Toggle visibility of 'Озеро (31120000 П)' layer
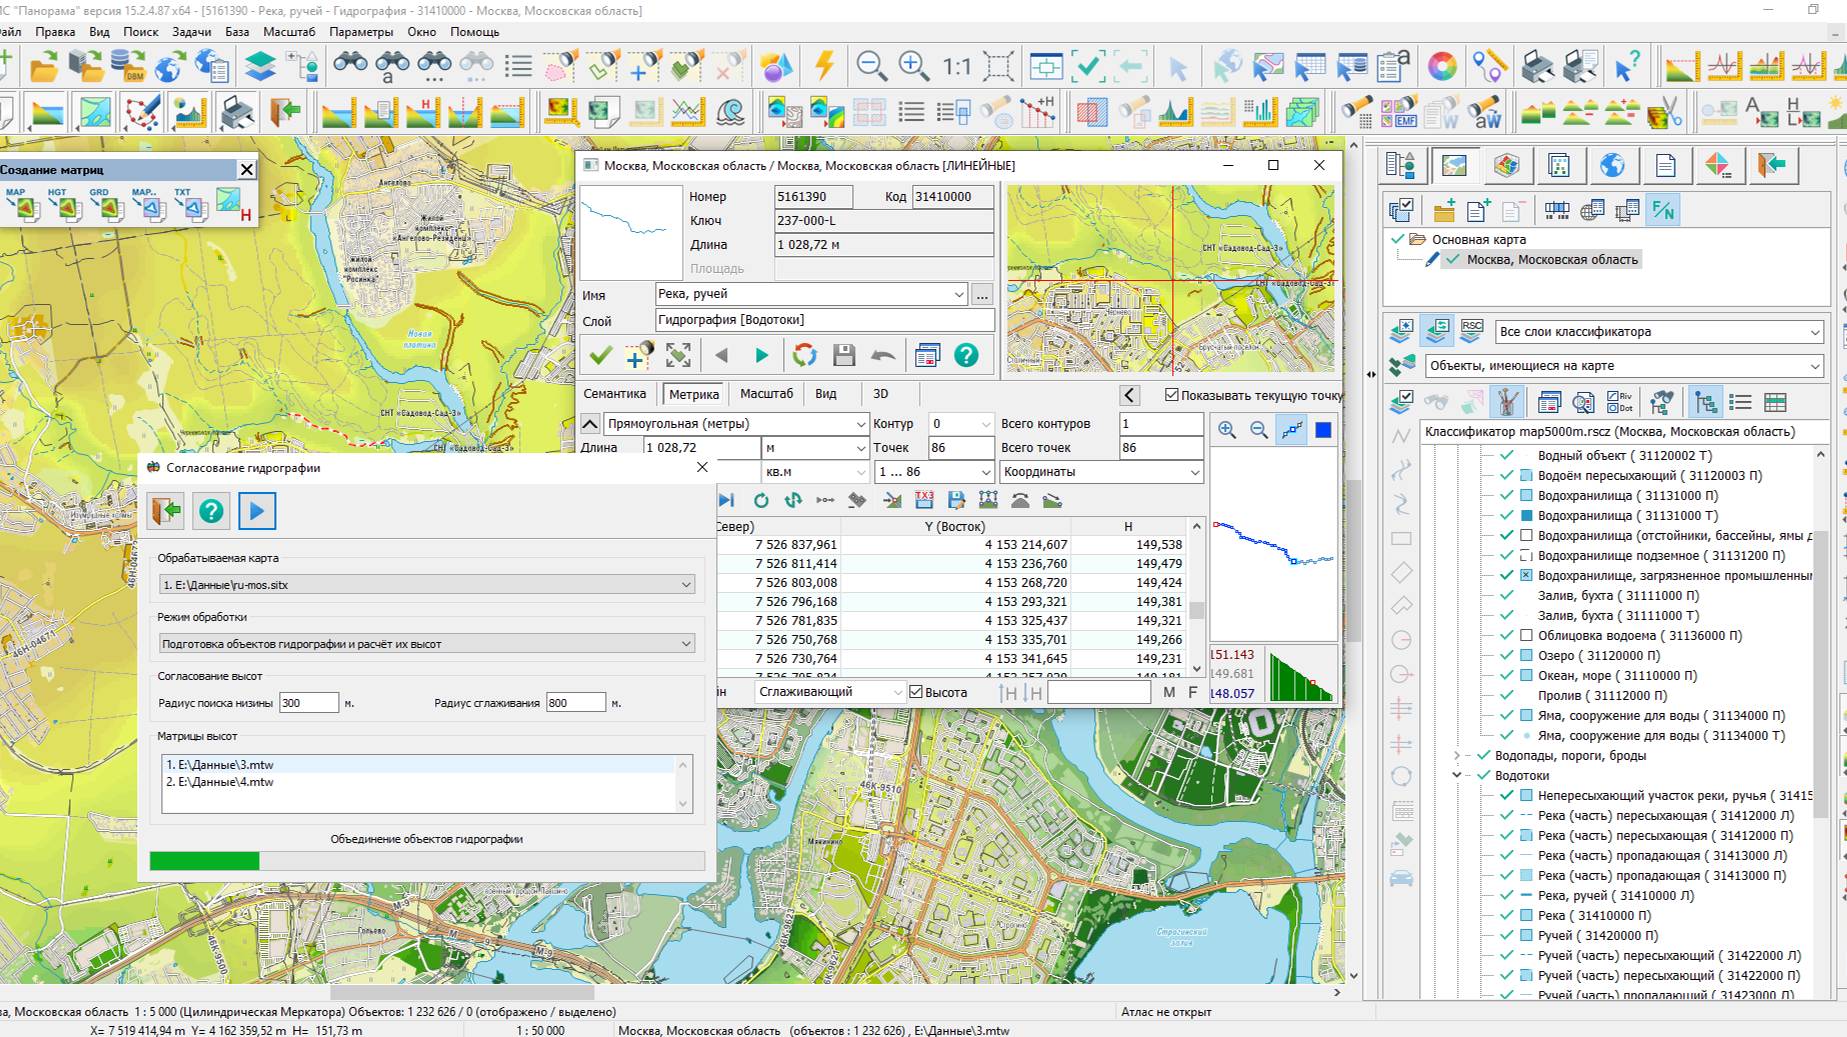This screenshot has height=1037, width=1847. 1506,656
